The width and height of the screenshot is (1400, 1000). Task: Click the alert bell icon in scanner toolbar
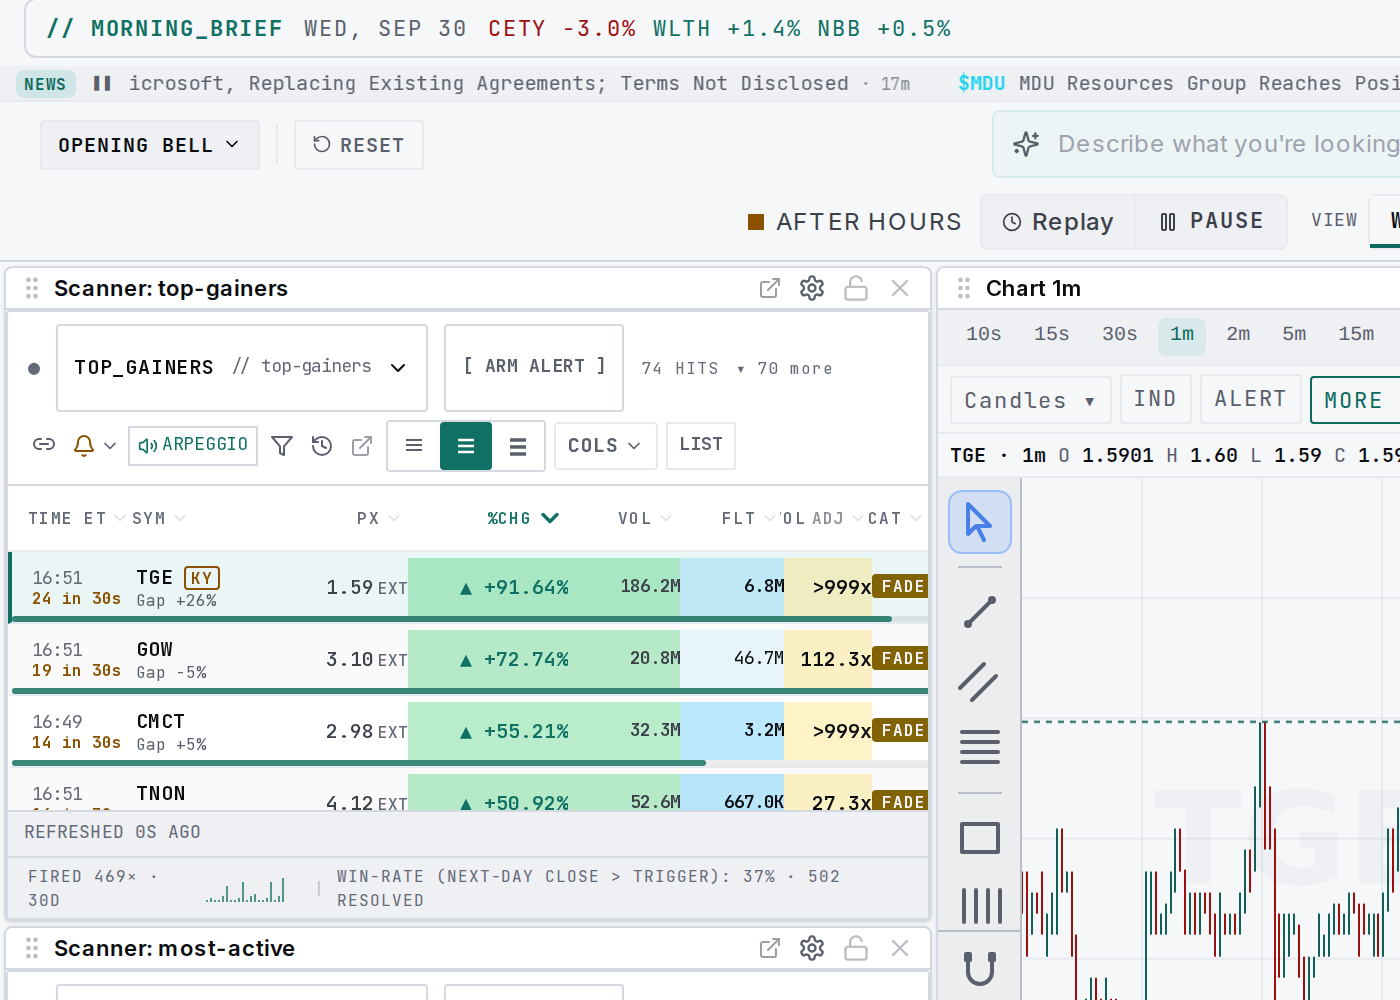click(x=84, y=445)
